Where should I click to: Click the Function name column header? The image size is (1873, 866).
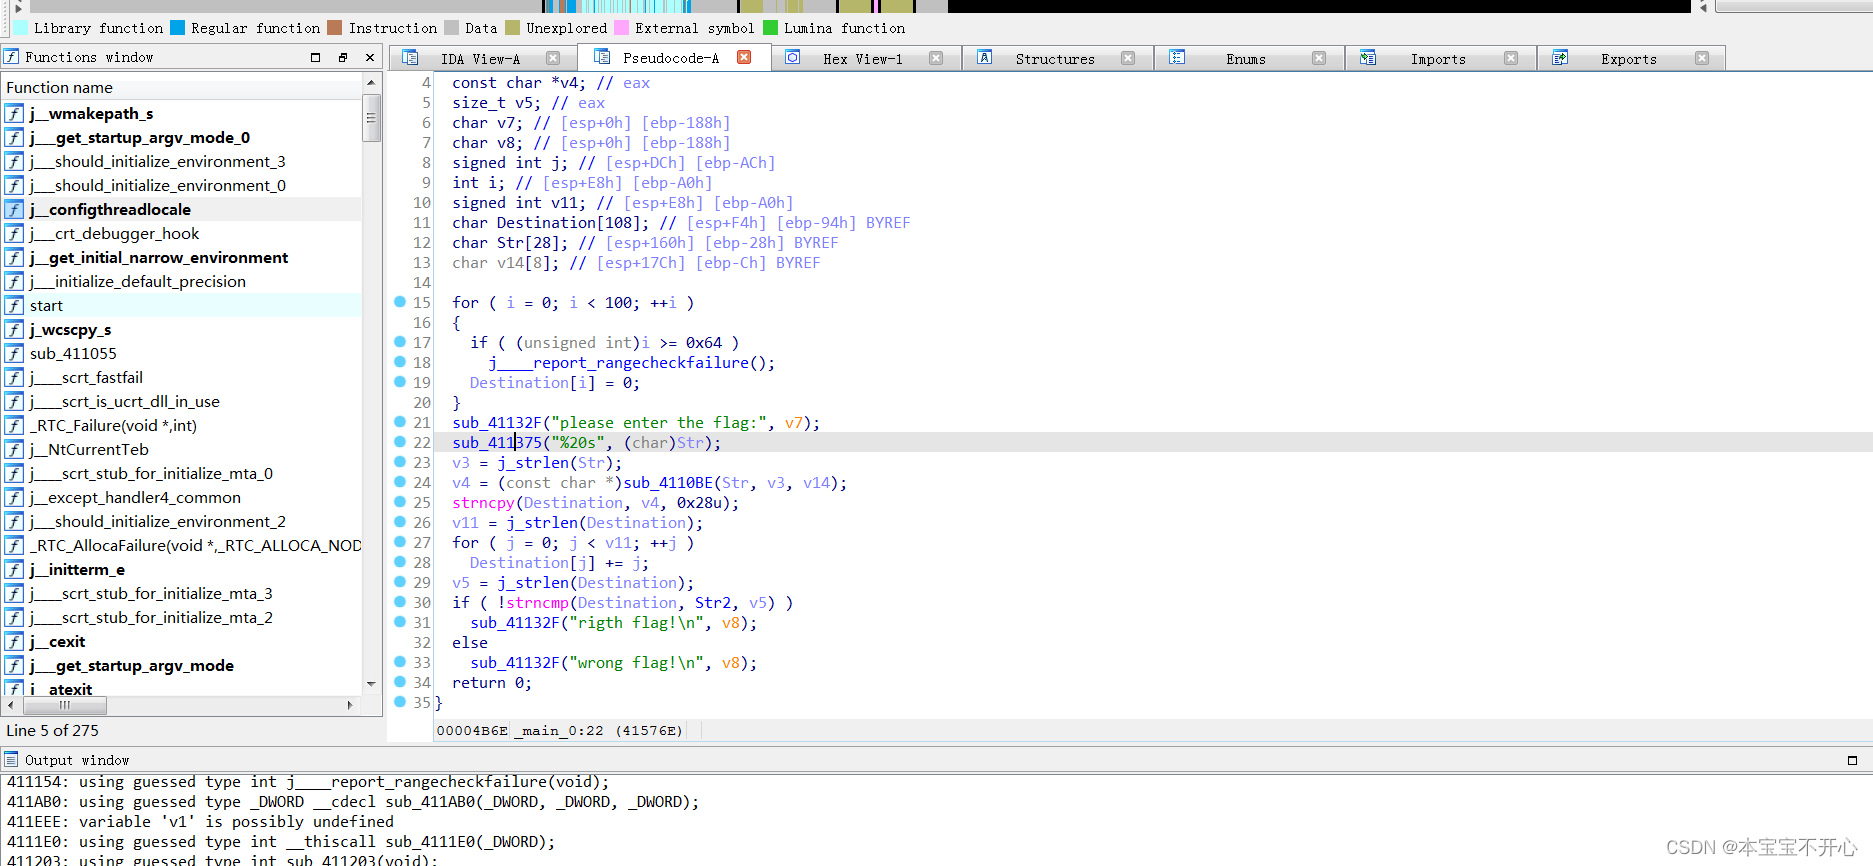click(x=181, y=87)
